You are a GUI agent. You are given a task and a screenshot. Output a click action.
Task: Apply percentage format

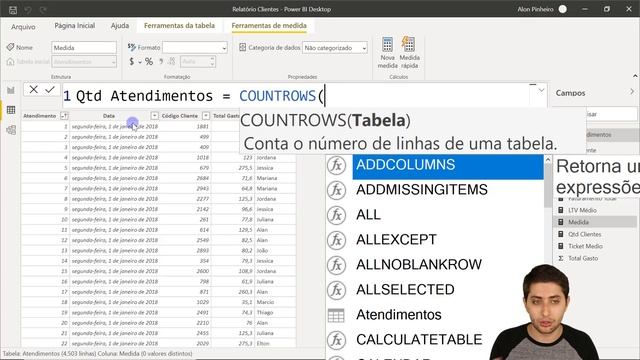149,62
